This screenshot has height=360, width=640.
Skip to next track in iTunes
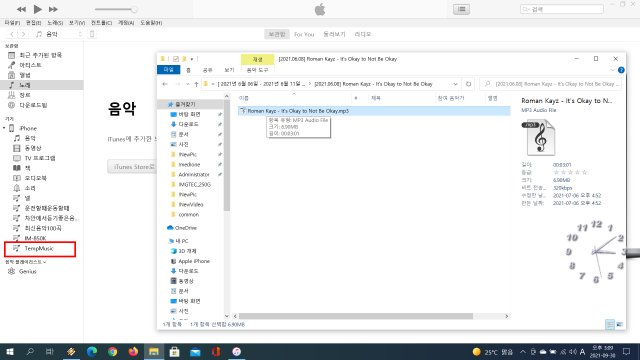[53, 9]
